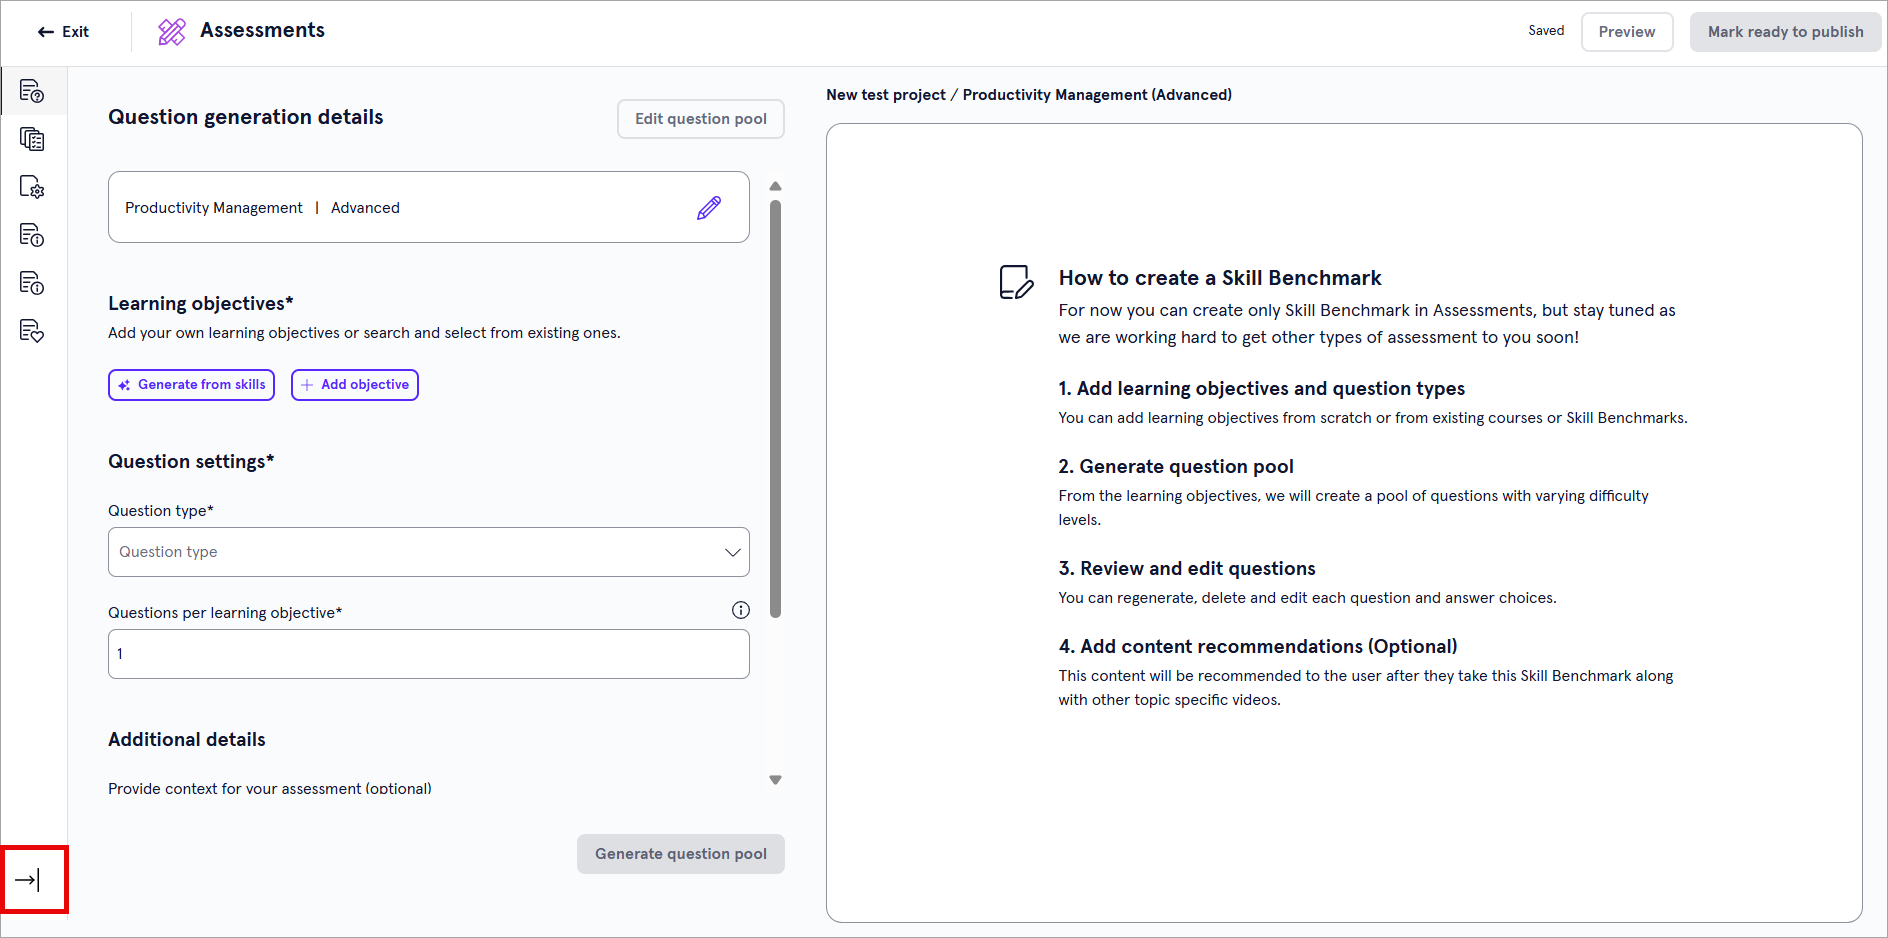Open the checklist pages sidebar icon
This screenshot has height=938, width=1888.
[x=32, y=139]
